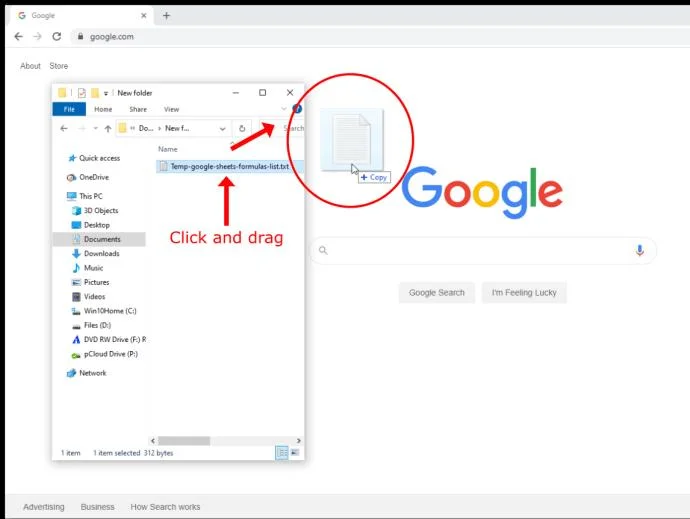Click the Explorer forward arrow
The width and height of the screenshot is (690, 519).
[x=81, y=129]
